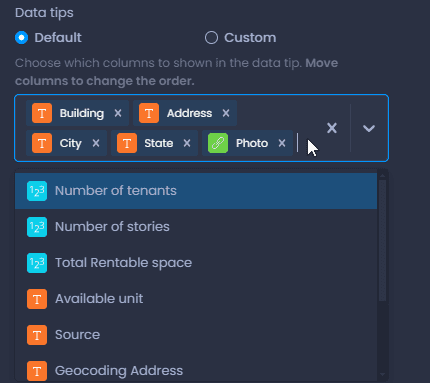Viewport: 430px width, 383px height.
Task: Click text type icon beside Source
Action: tap(37, 335)
